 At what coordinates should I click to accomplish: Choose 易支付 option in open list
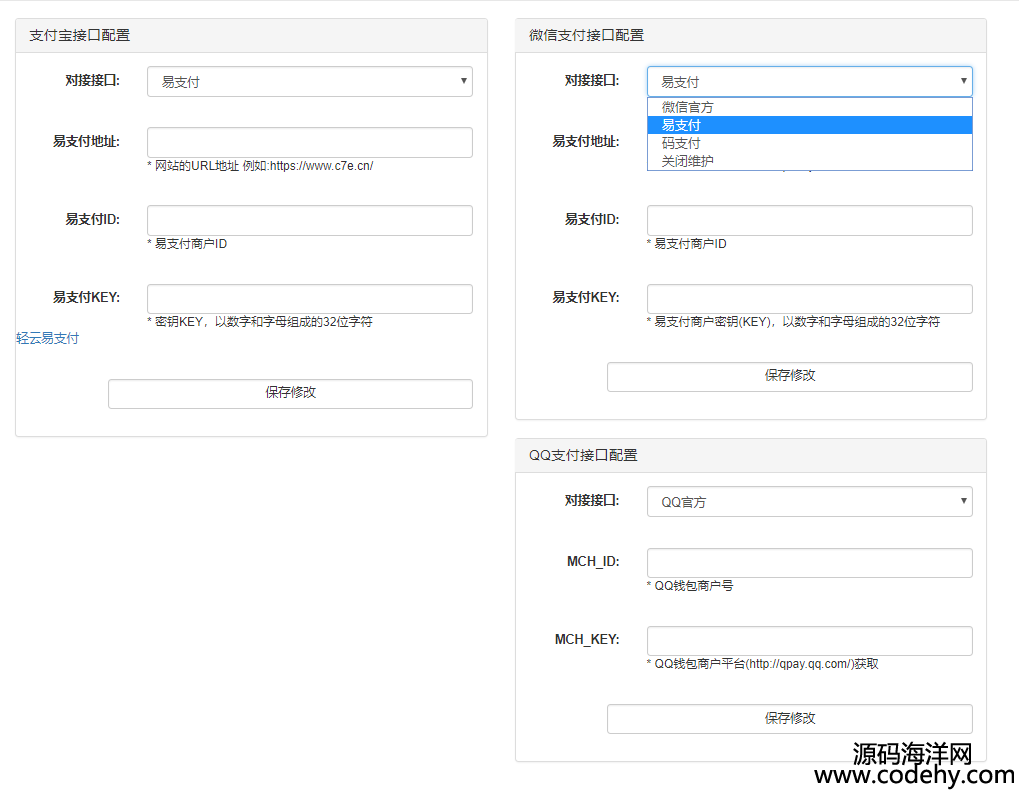click(x=682, y=125)
